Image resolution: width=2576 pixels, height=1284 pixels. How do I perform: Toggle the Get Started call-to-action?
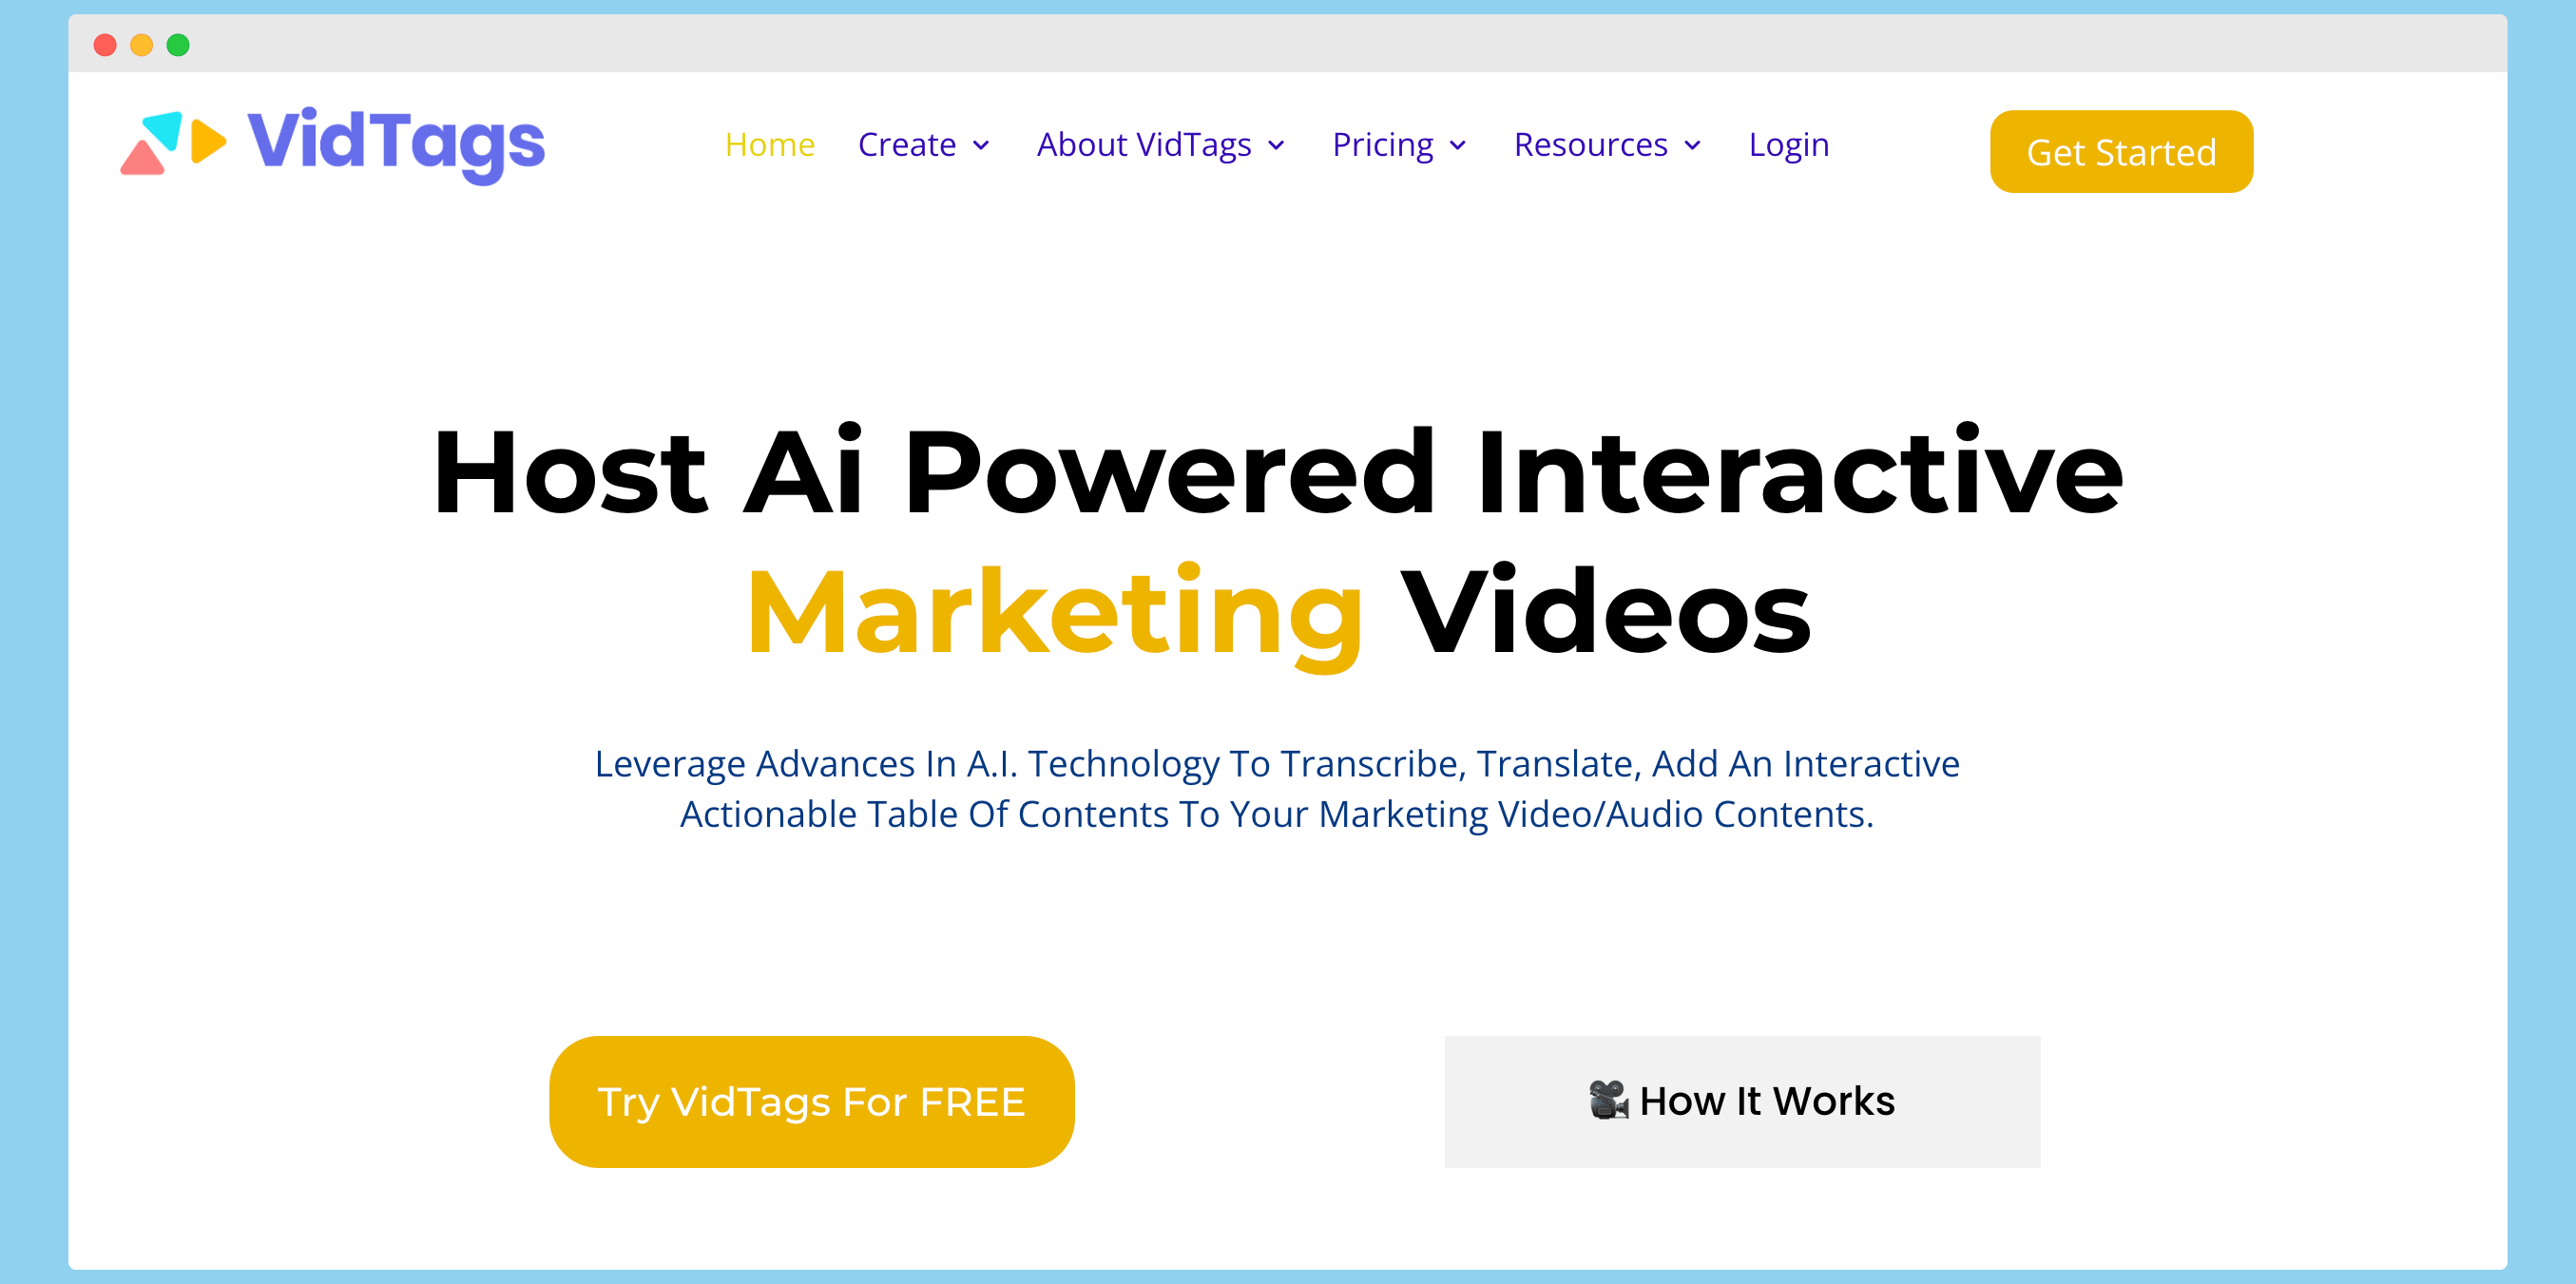click(2120, 151)
